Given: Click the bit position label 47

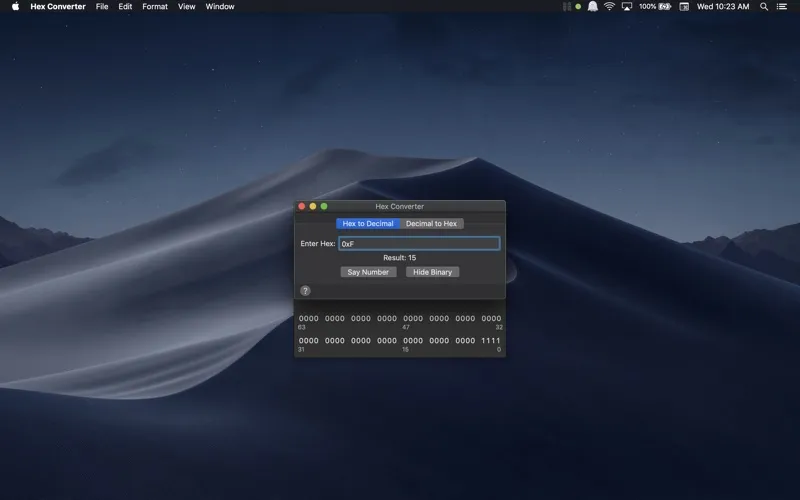Looking at the screenshot, I should tap(406, 327).
